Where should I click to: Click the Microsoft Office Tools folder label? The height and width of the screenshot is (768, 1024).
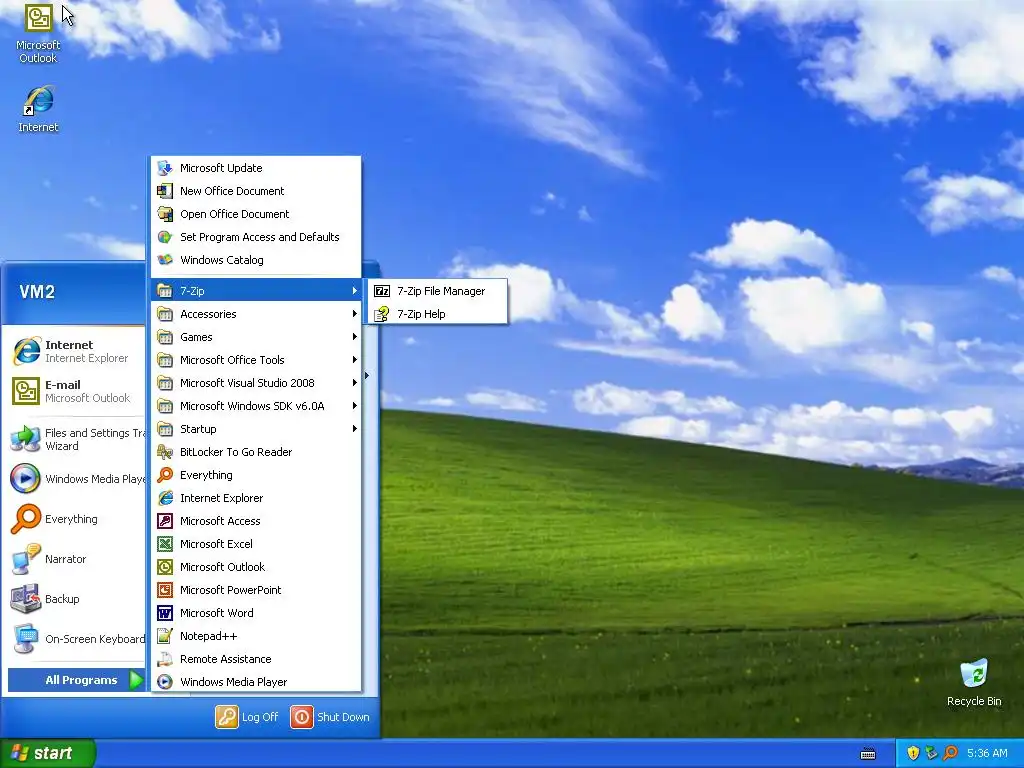point(232,360)
